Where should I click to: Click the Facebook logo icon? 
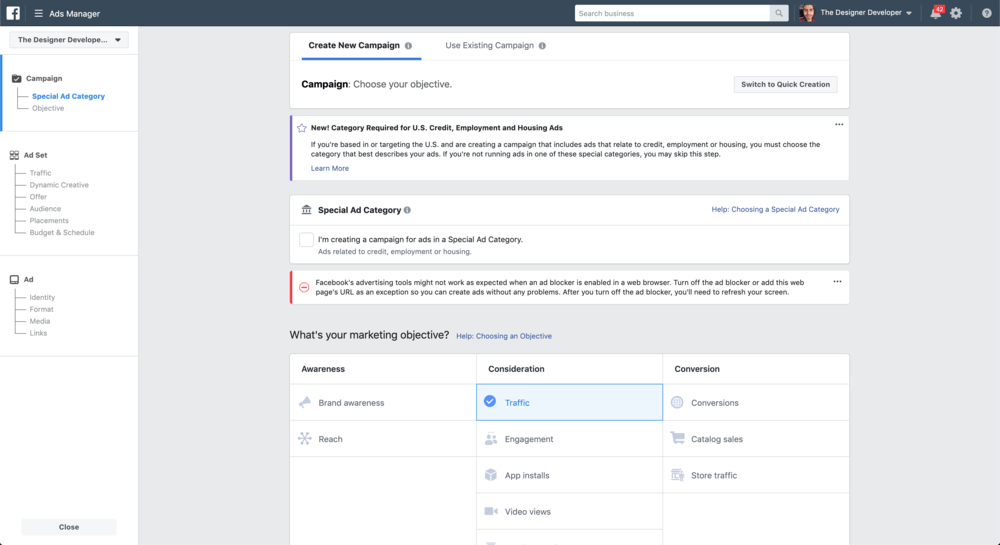(13, 13)
